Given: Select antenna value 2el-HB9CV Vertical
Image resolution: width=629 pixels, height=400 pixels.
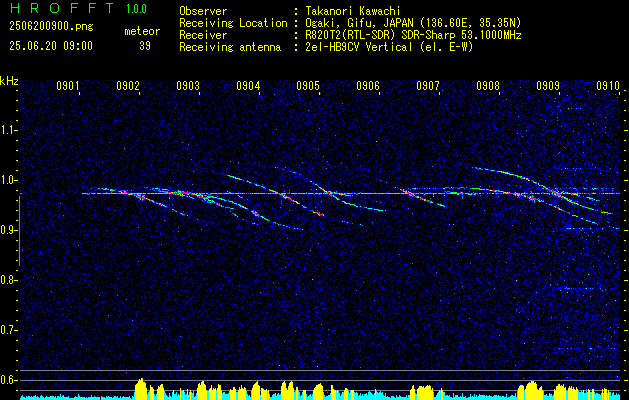Looking at the screenshot, I should tap(359, 47).
